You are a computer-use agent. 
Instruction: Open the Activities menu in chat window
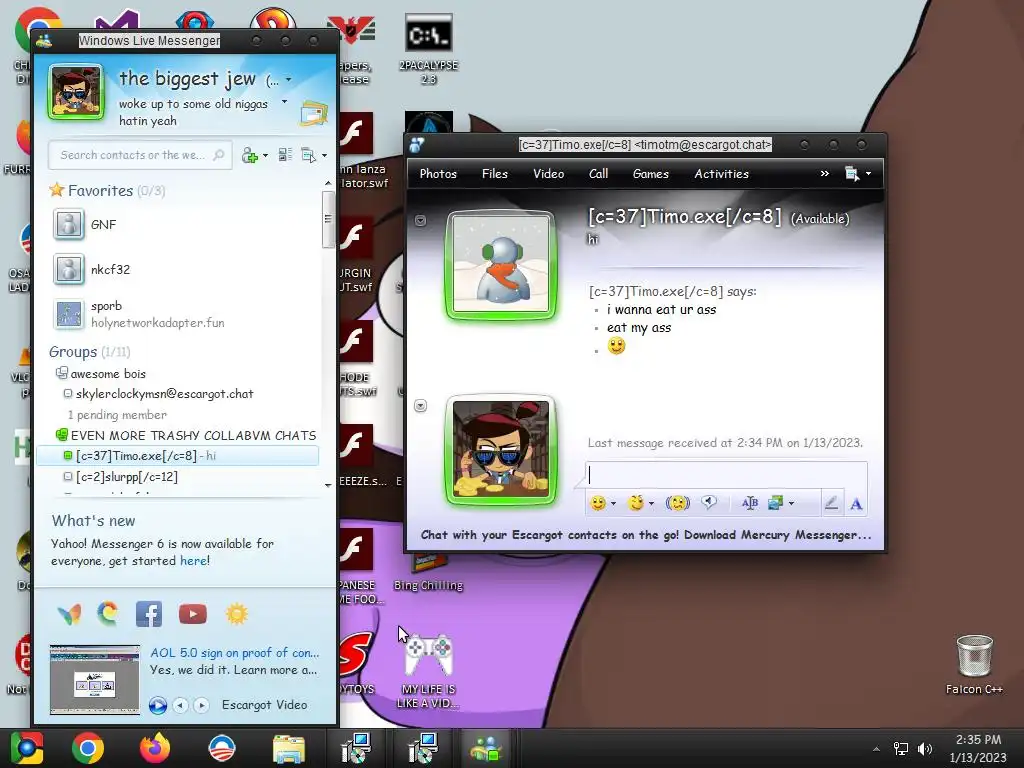tap(722, 174)
